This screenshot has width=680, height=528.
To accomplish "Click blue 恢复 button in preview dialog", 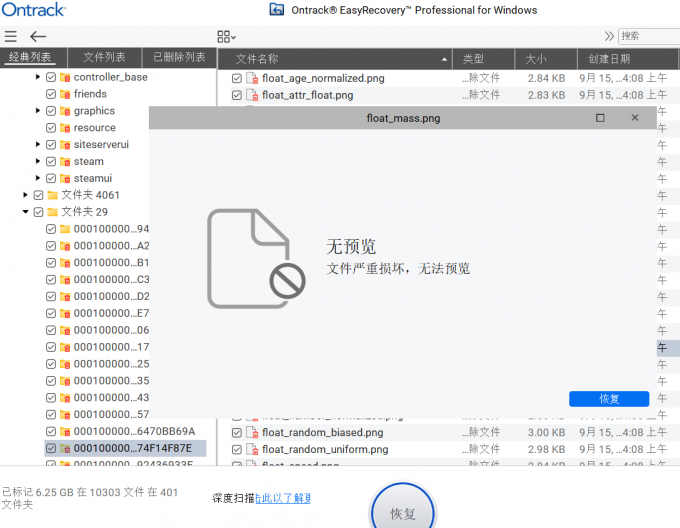I will (x=609, y=399).
